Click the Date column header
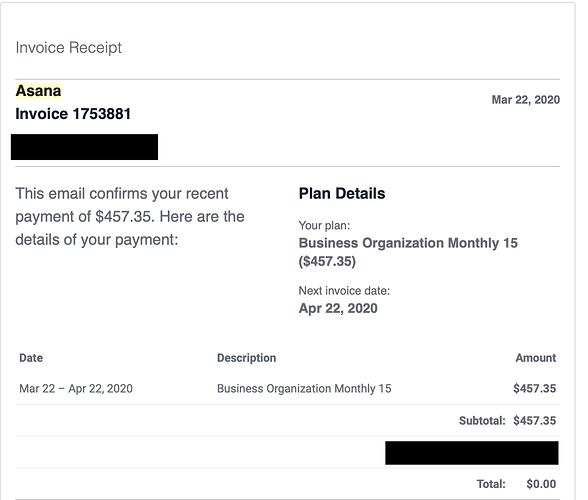This screenshot has width=588, height=500. [31, 358]
